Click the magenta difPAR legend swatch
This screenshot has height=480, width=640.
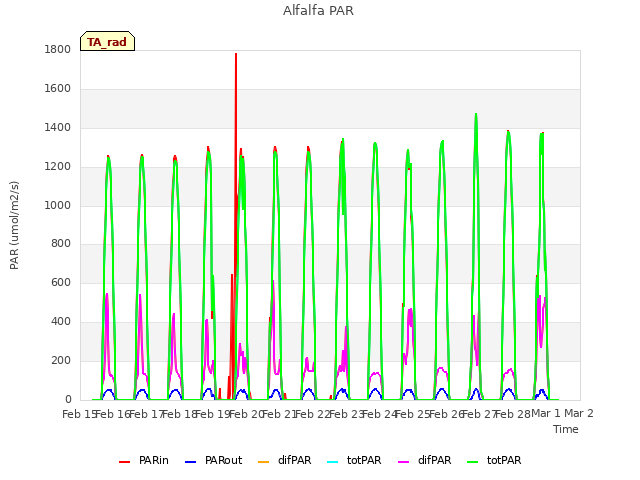(403, 462)
